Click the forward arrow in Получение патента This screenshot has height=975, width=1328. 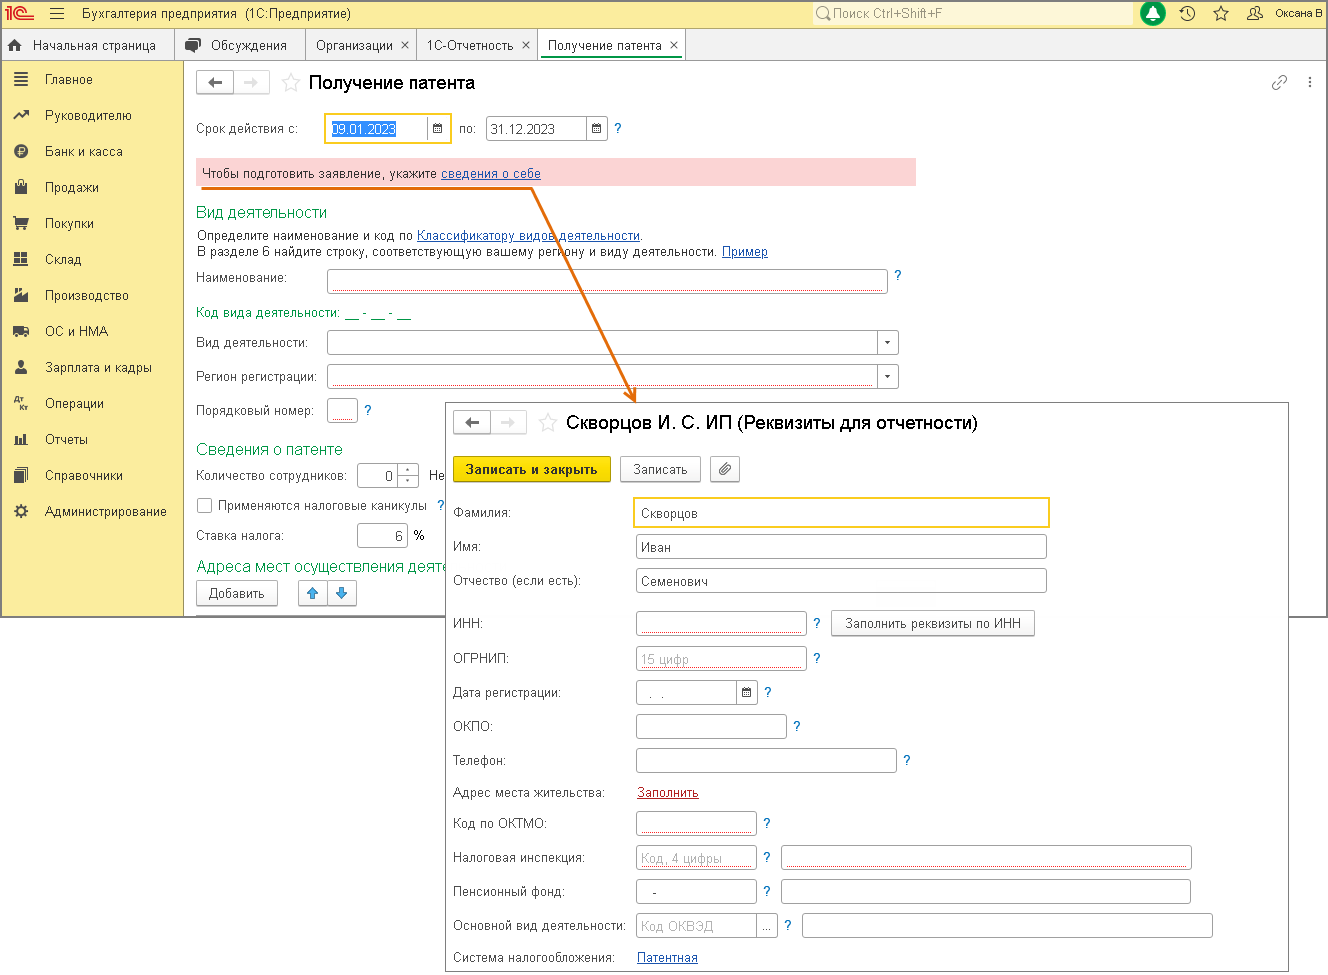[252, 83]
